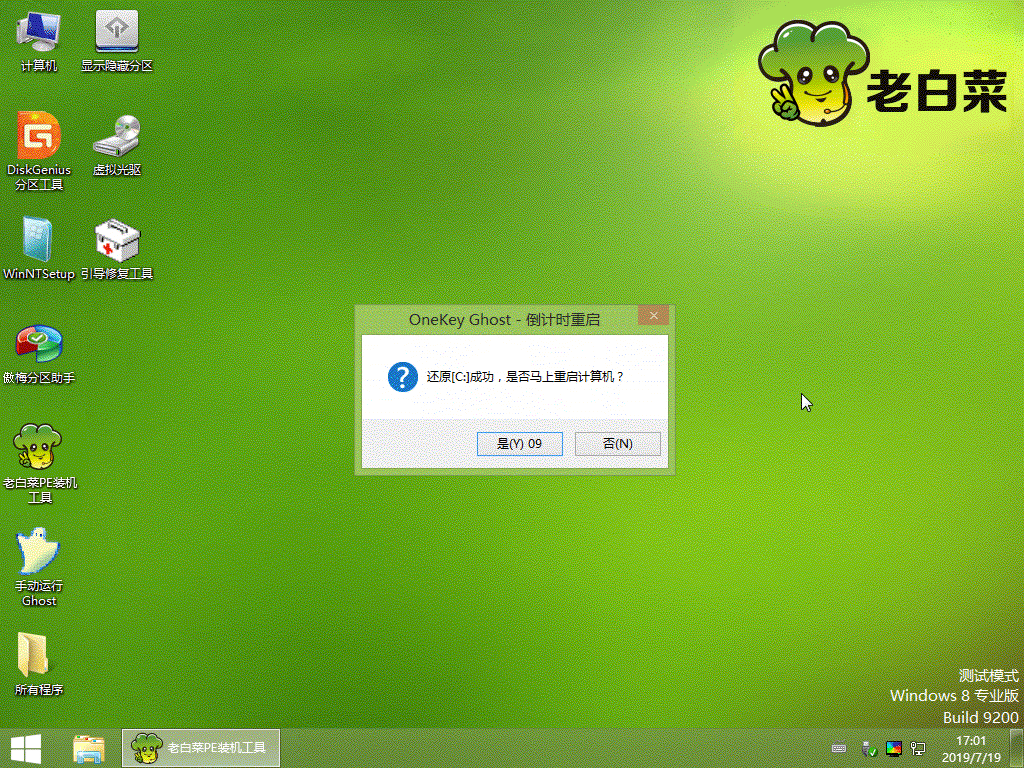Click the 是(Y) button to restart now
1024x768 pixels.
(x=520, y=443)
